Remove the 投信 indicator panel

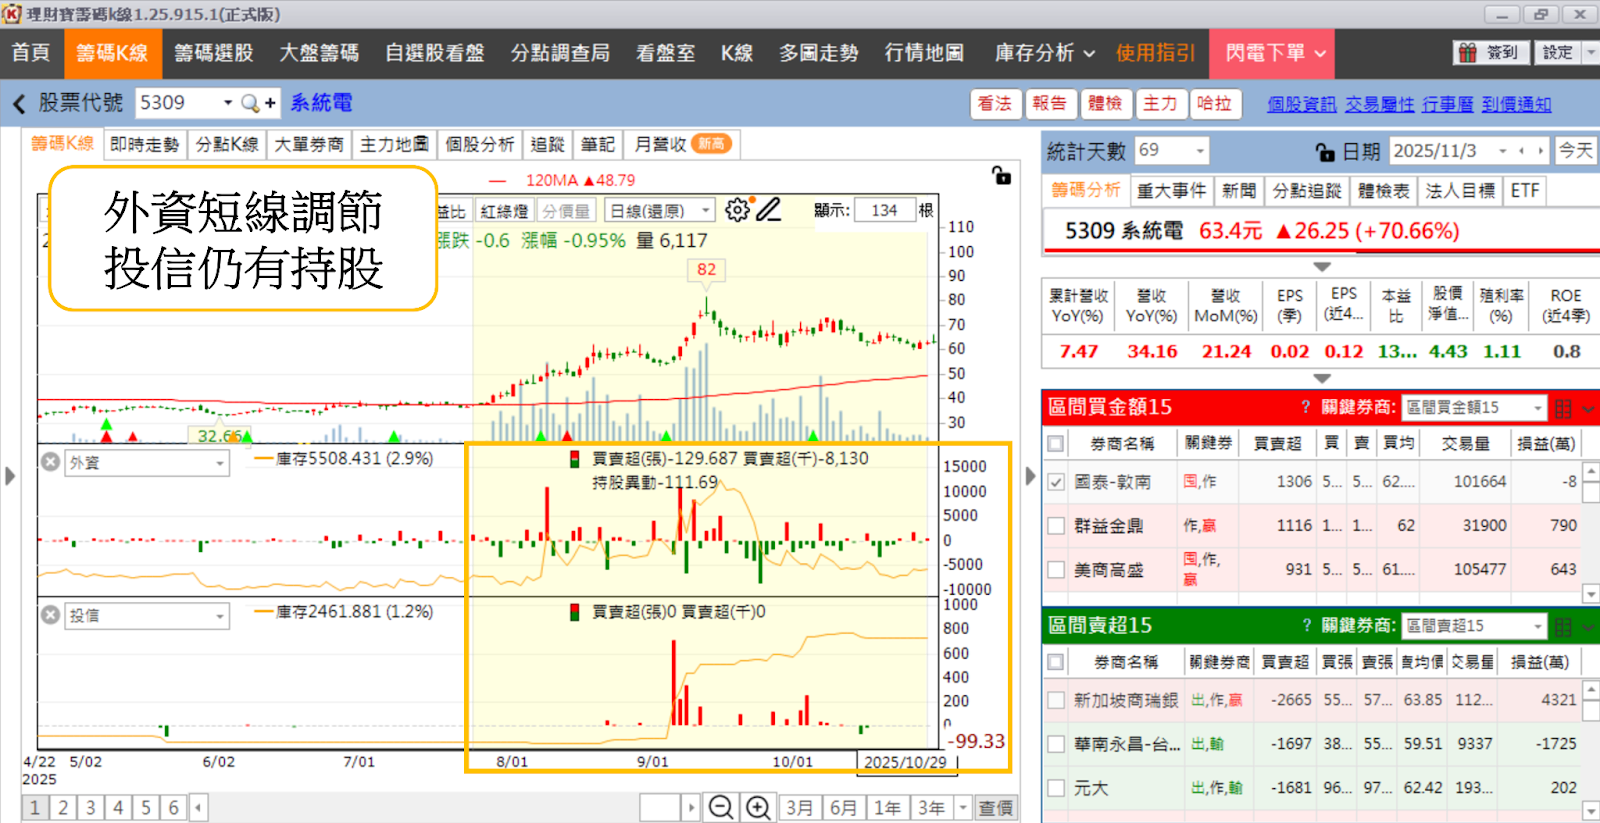coord(51,615)
